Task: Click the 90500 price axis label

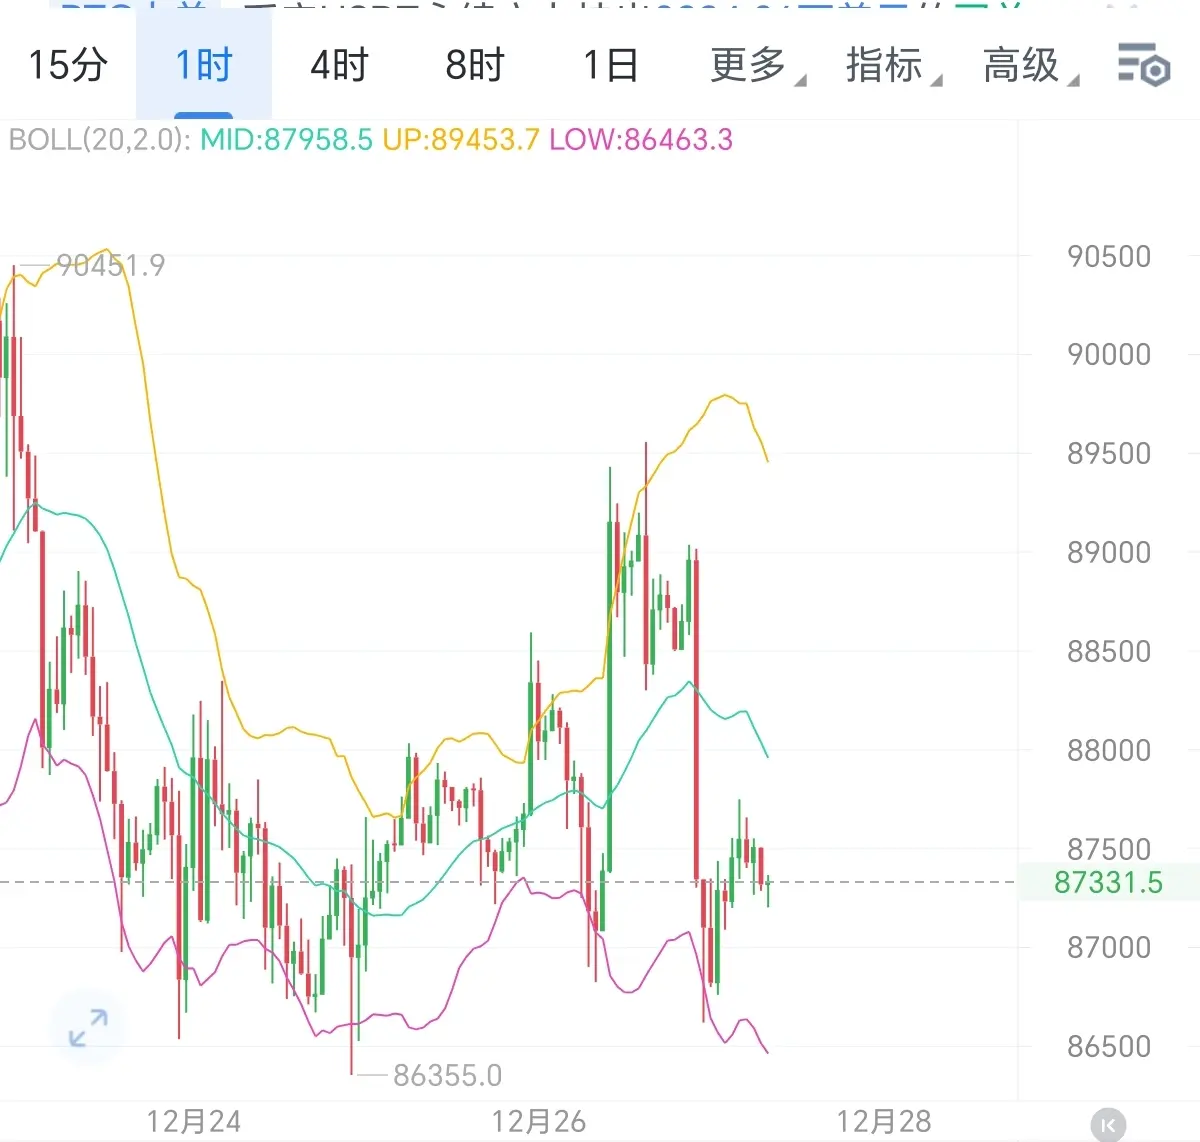Action: coord(1108,256)
